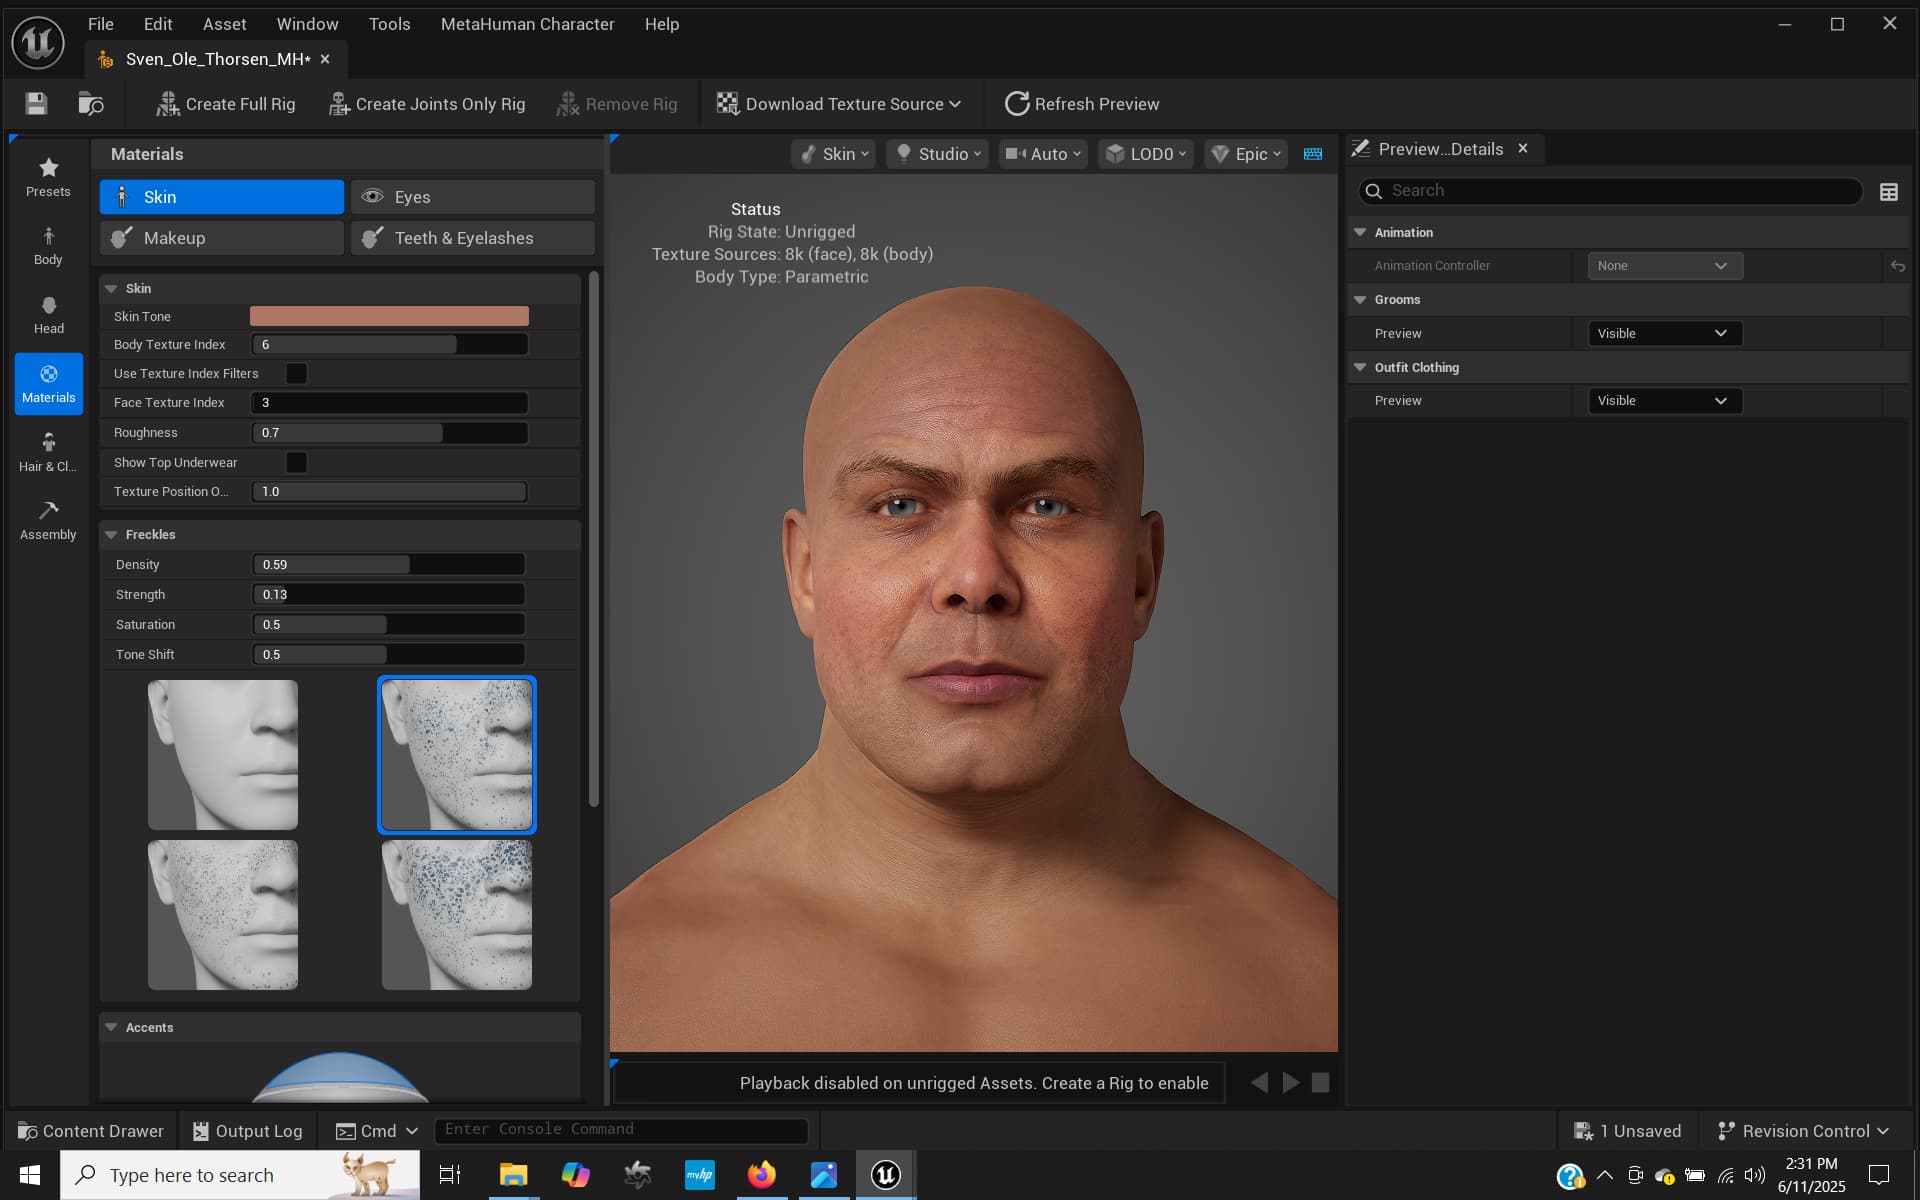The width and height of the screenshot is (1920, 1200).
Task: Open the Grooms Preview visibility dropdown
Action: click(x=1664, y=334)
